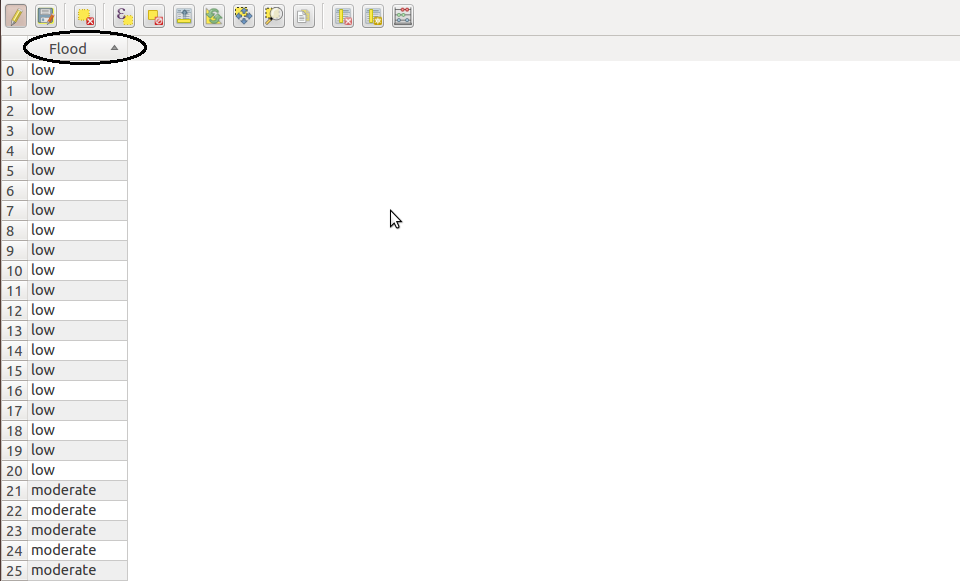Screen dimensions: 960x581
Task: Delete column icon in toolbar
Action: (x=343, y=17)
